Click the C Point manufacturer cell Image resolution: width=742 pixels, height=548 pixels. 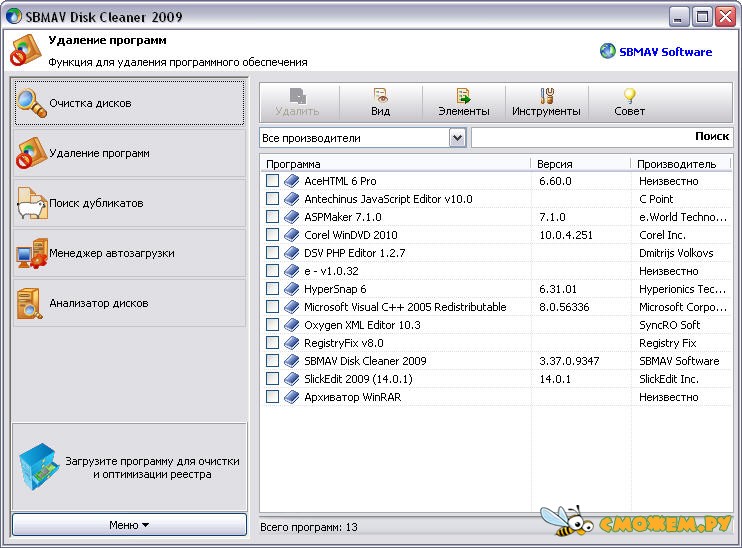(656, 199)
